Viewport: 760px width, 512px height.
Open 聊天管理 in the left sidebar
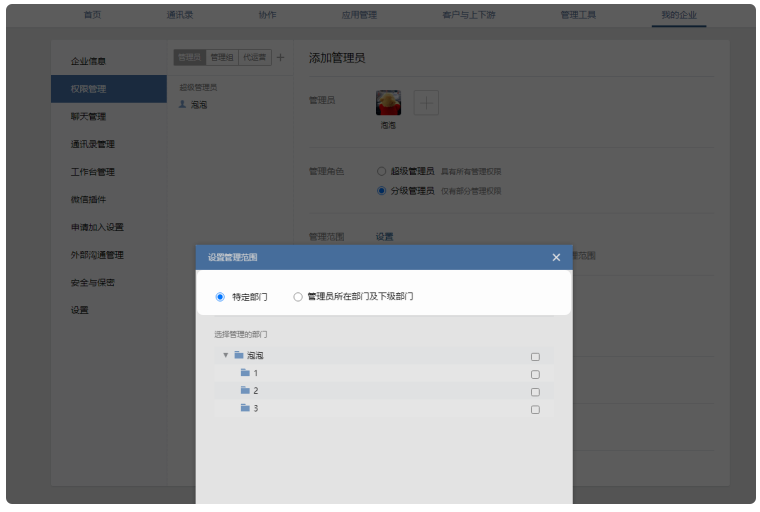tap(88, 116)
